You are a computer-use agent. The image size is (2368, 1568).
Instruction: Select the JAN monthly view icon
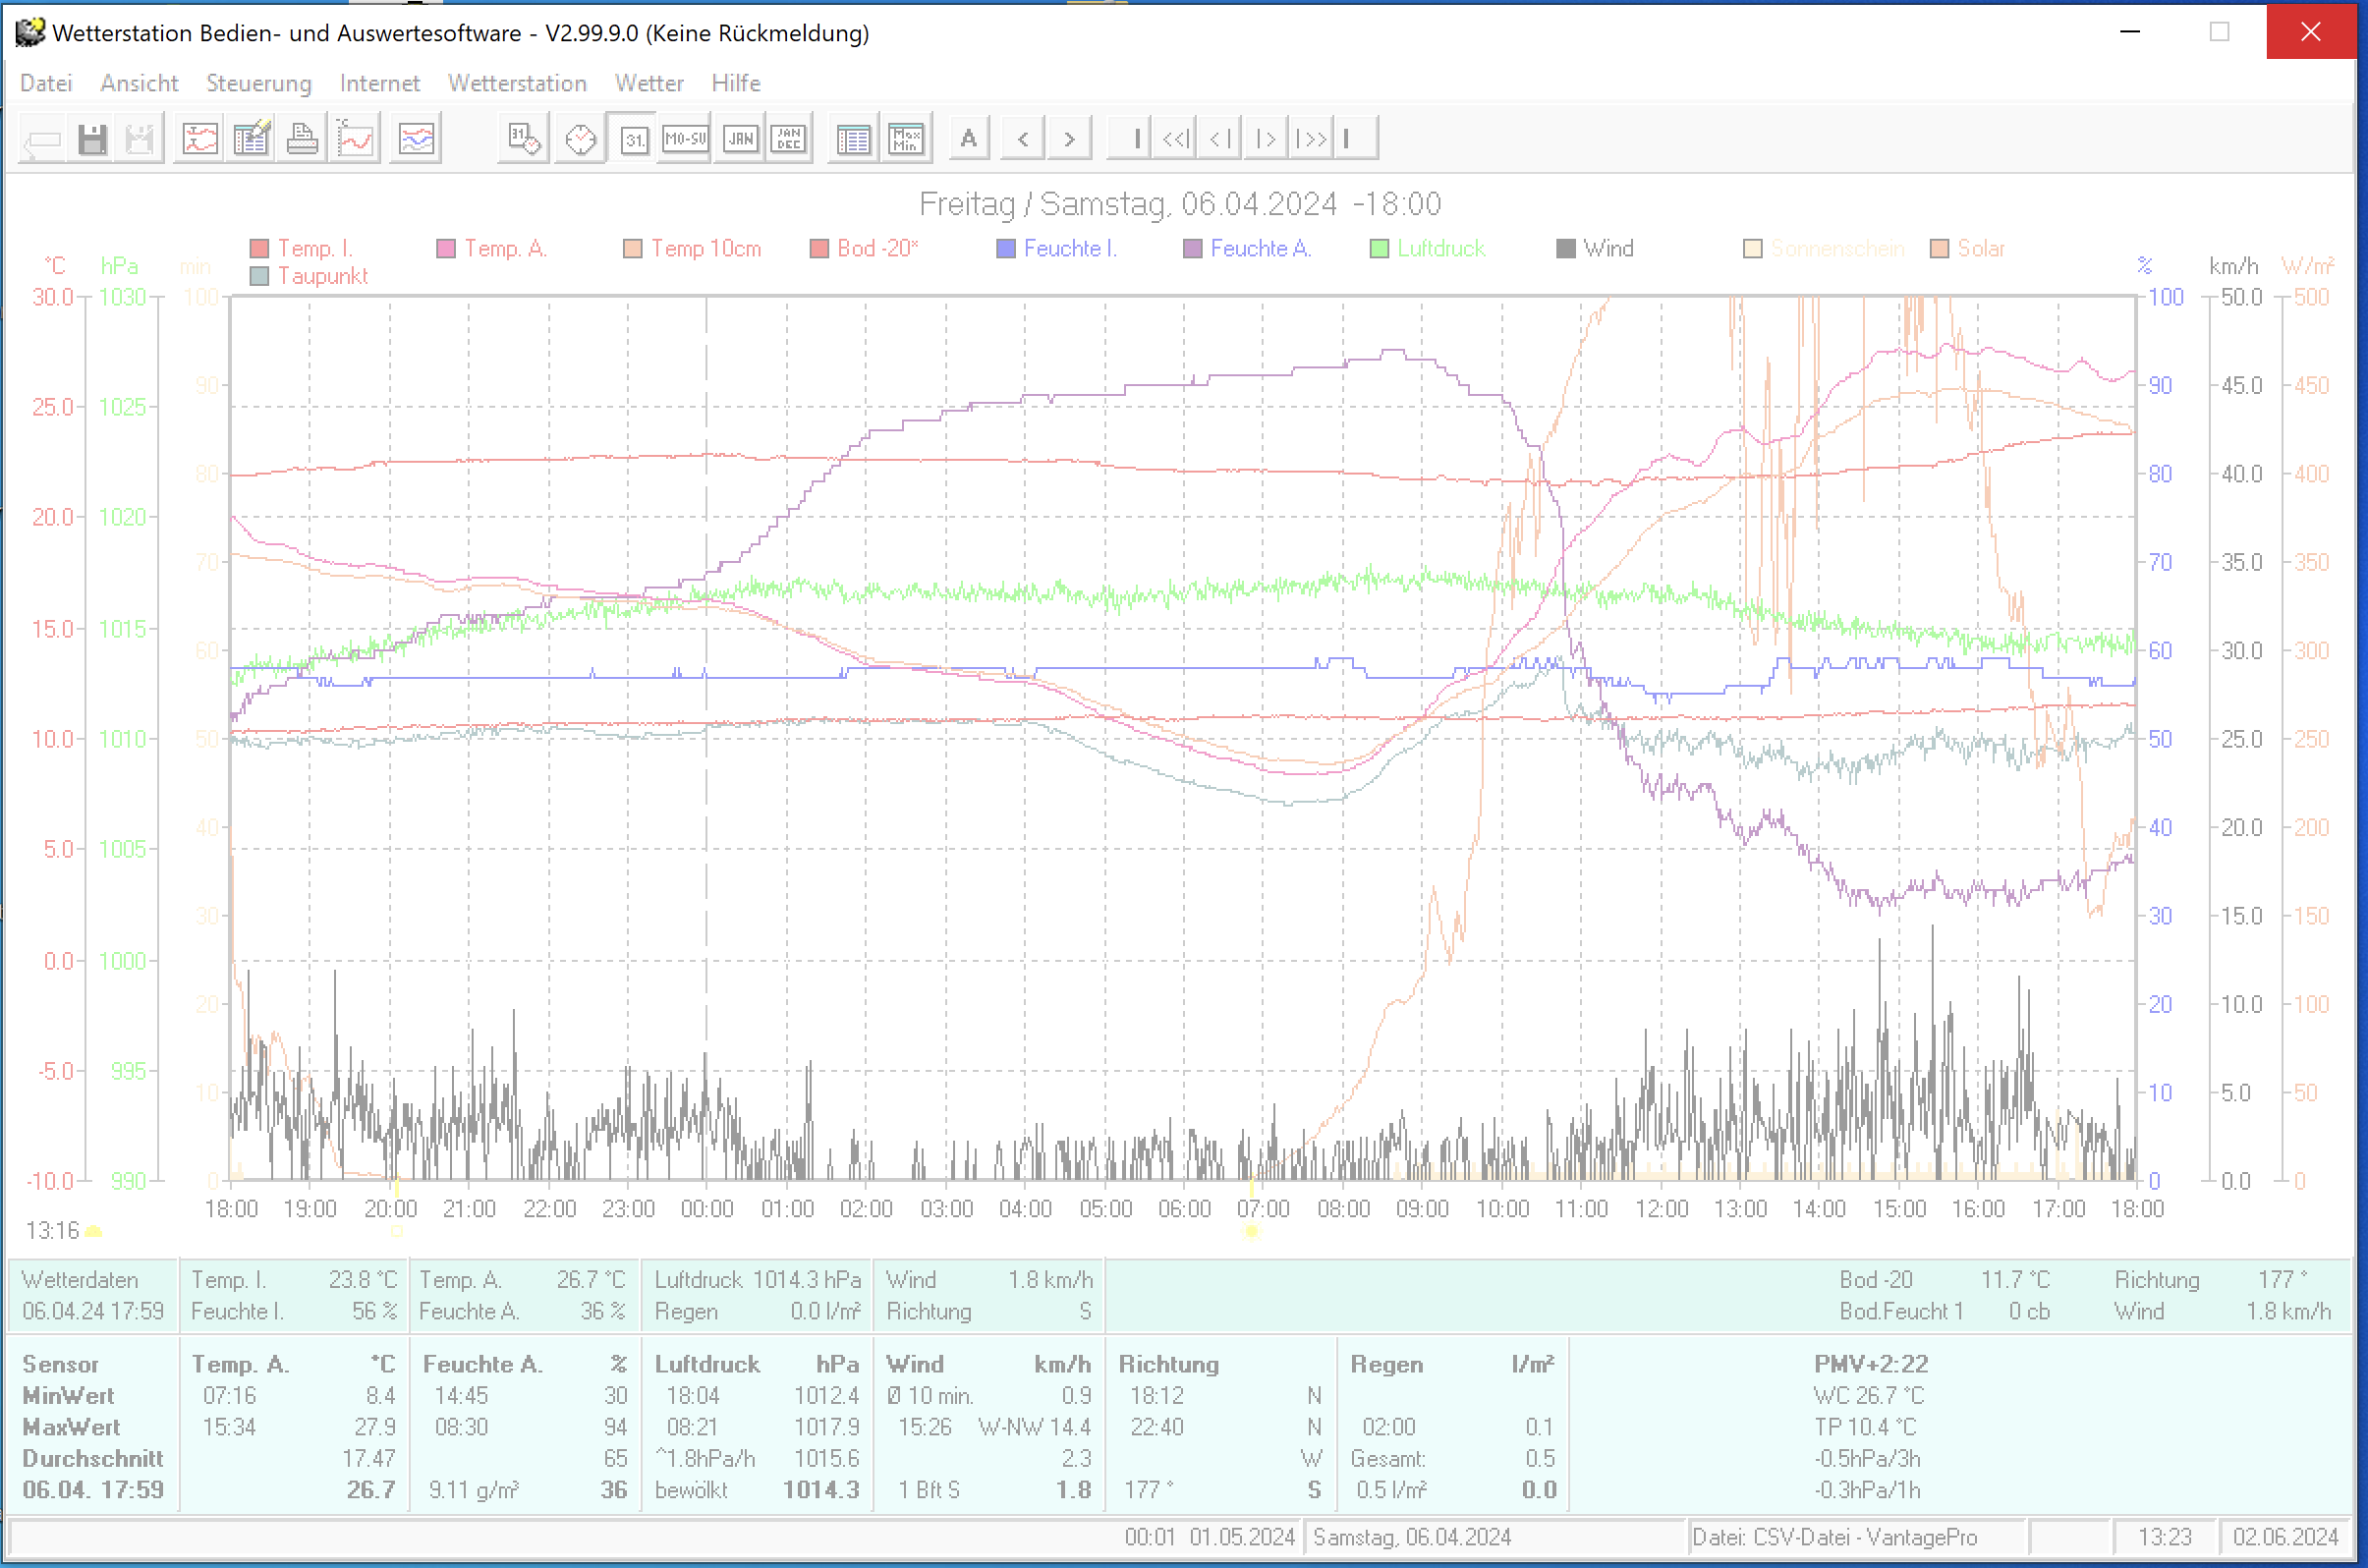click(x=740, y=139)
